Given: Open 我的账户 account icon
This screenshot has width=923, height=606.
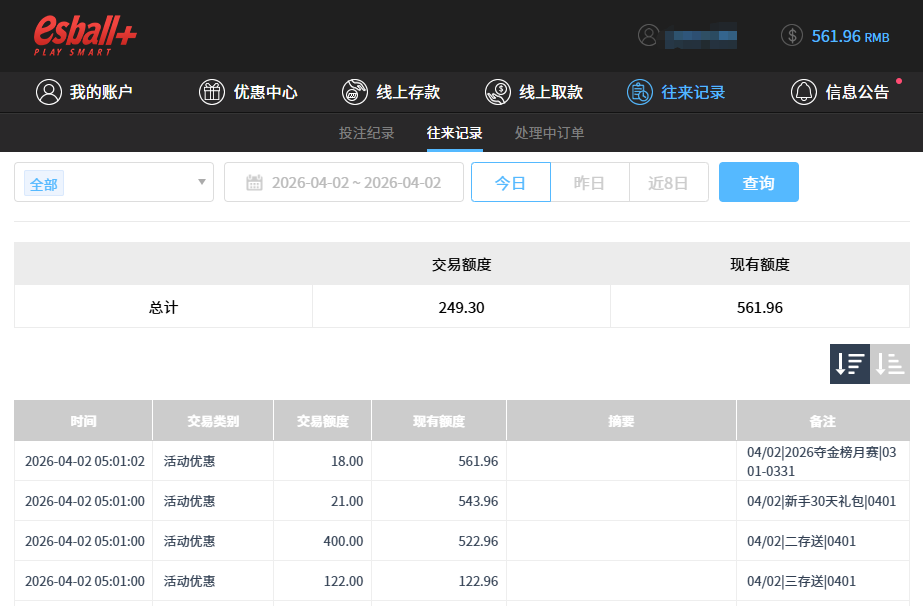Looking at the screenshot, I should [48, 92].
